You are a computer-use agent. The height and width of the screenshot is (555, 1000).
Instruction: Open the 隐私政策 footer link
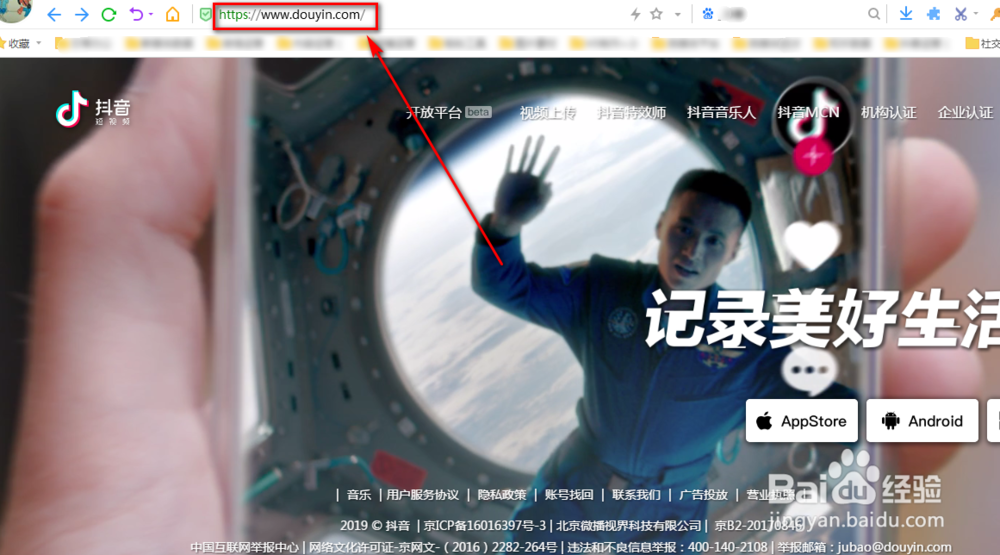tap(502, 495)
